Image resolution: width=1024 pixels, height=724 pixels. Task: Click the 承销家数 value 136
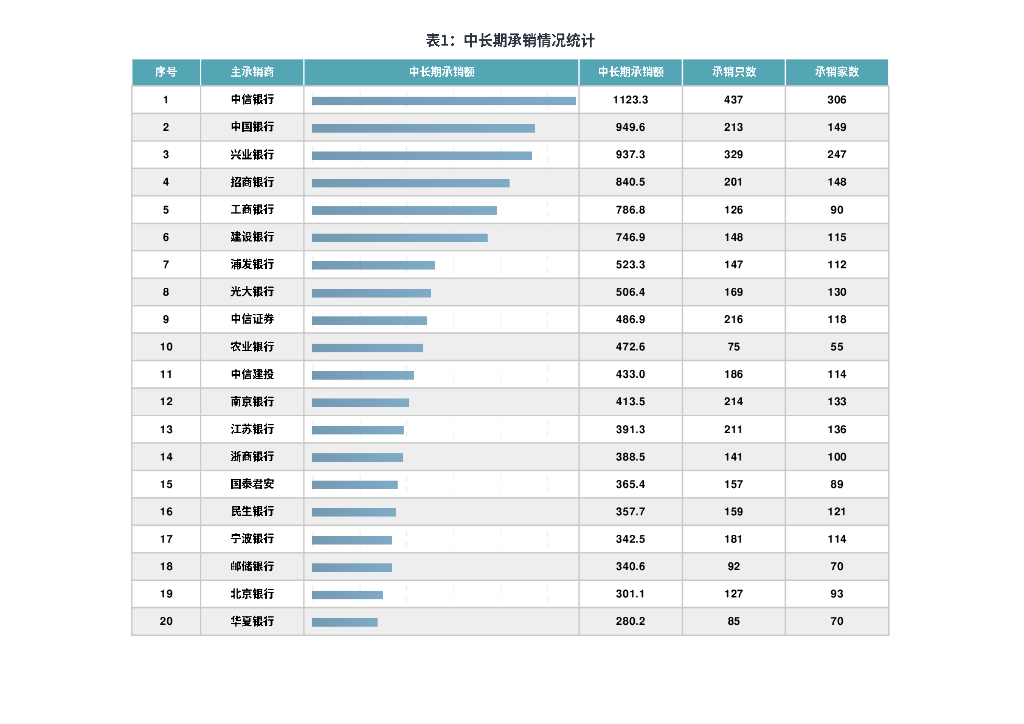(x=837, y=429)
